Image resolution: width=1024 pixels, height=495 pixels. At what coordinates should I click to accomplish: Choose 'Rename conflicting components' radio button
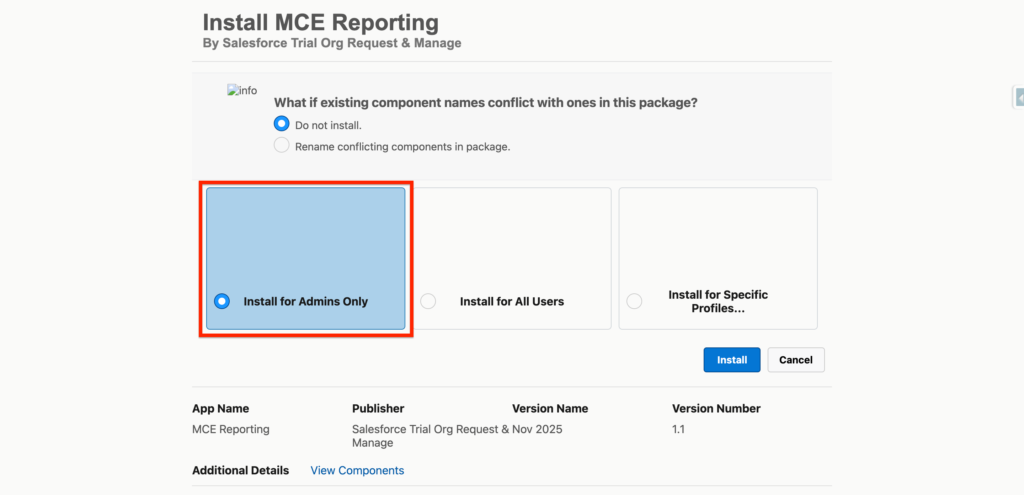[282, 146]
